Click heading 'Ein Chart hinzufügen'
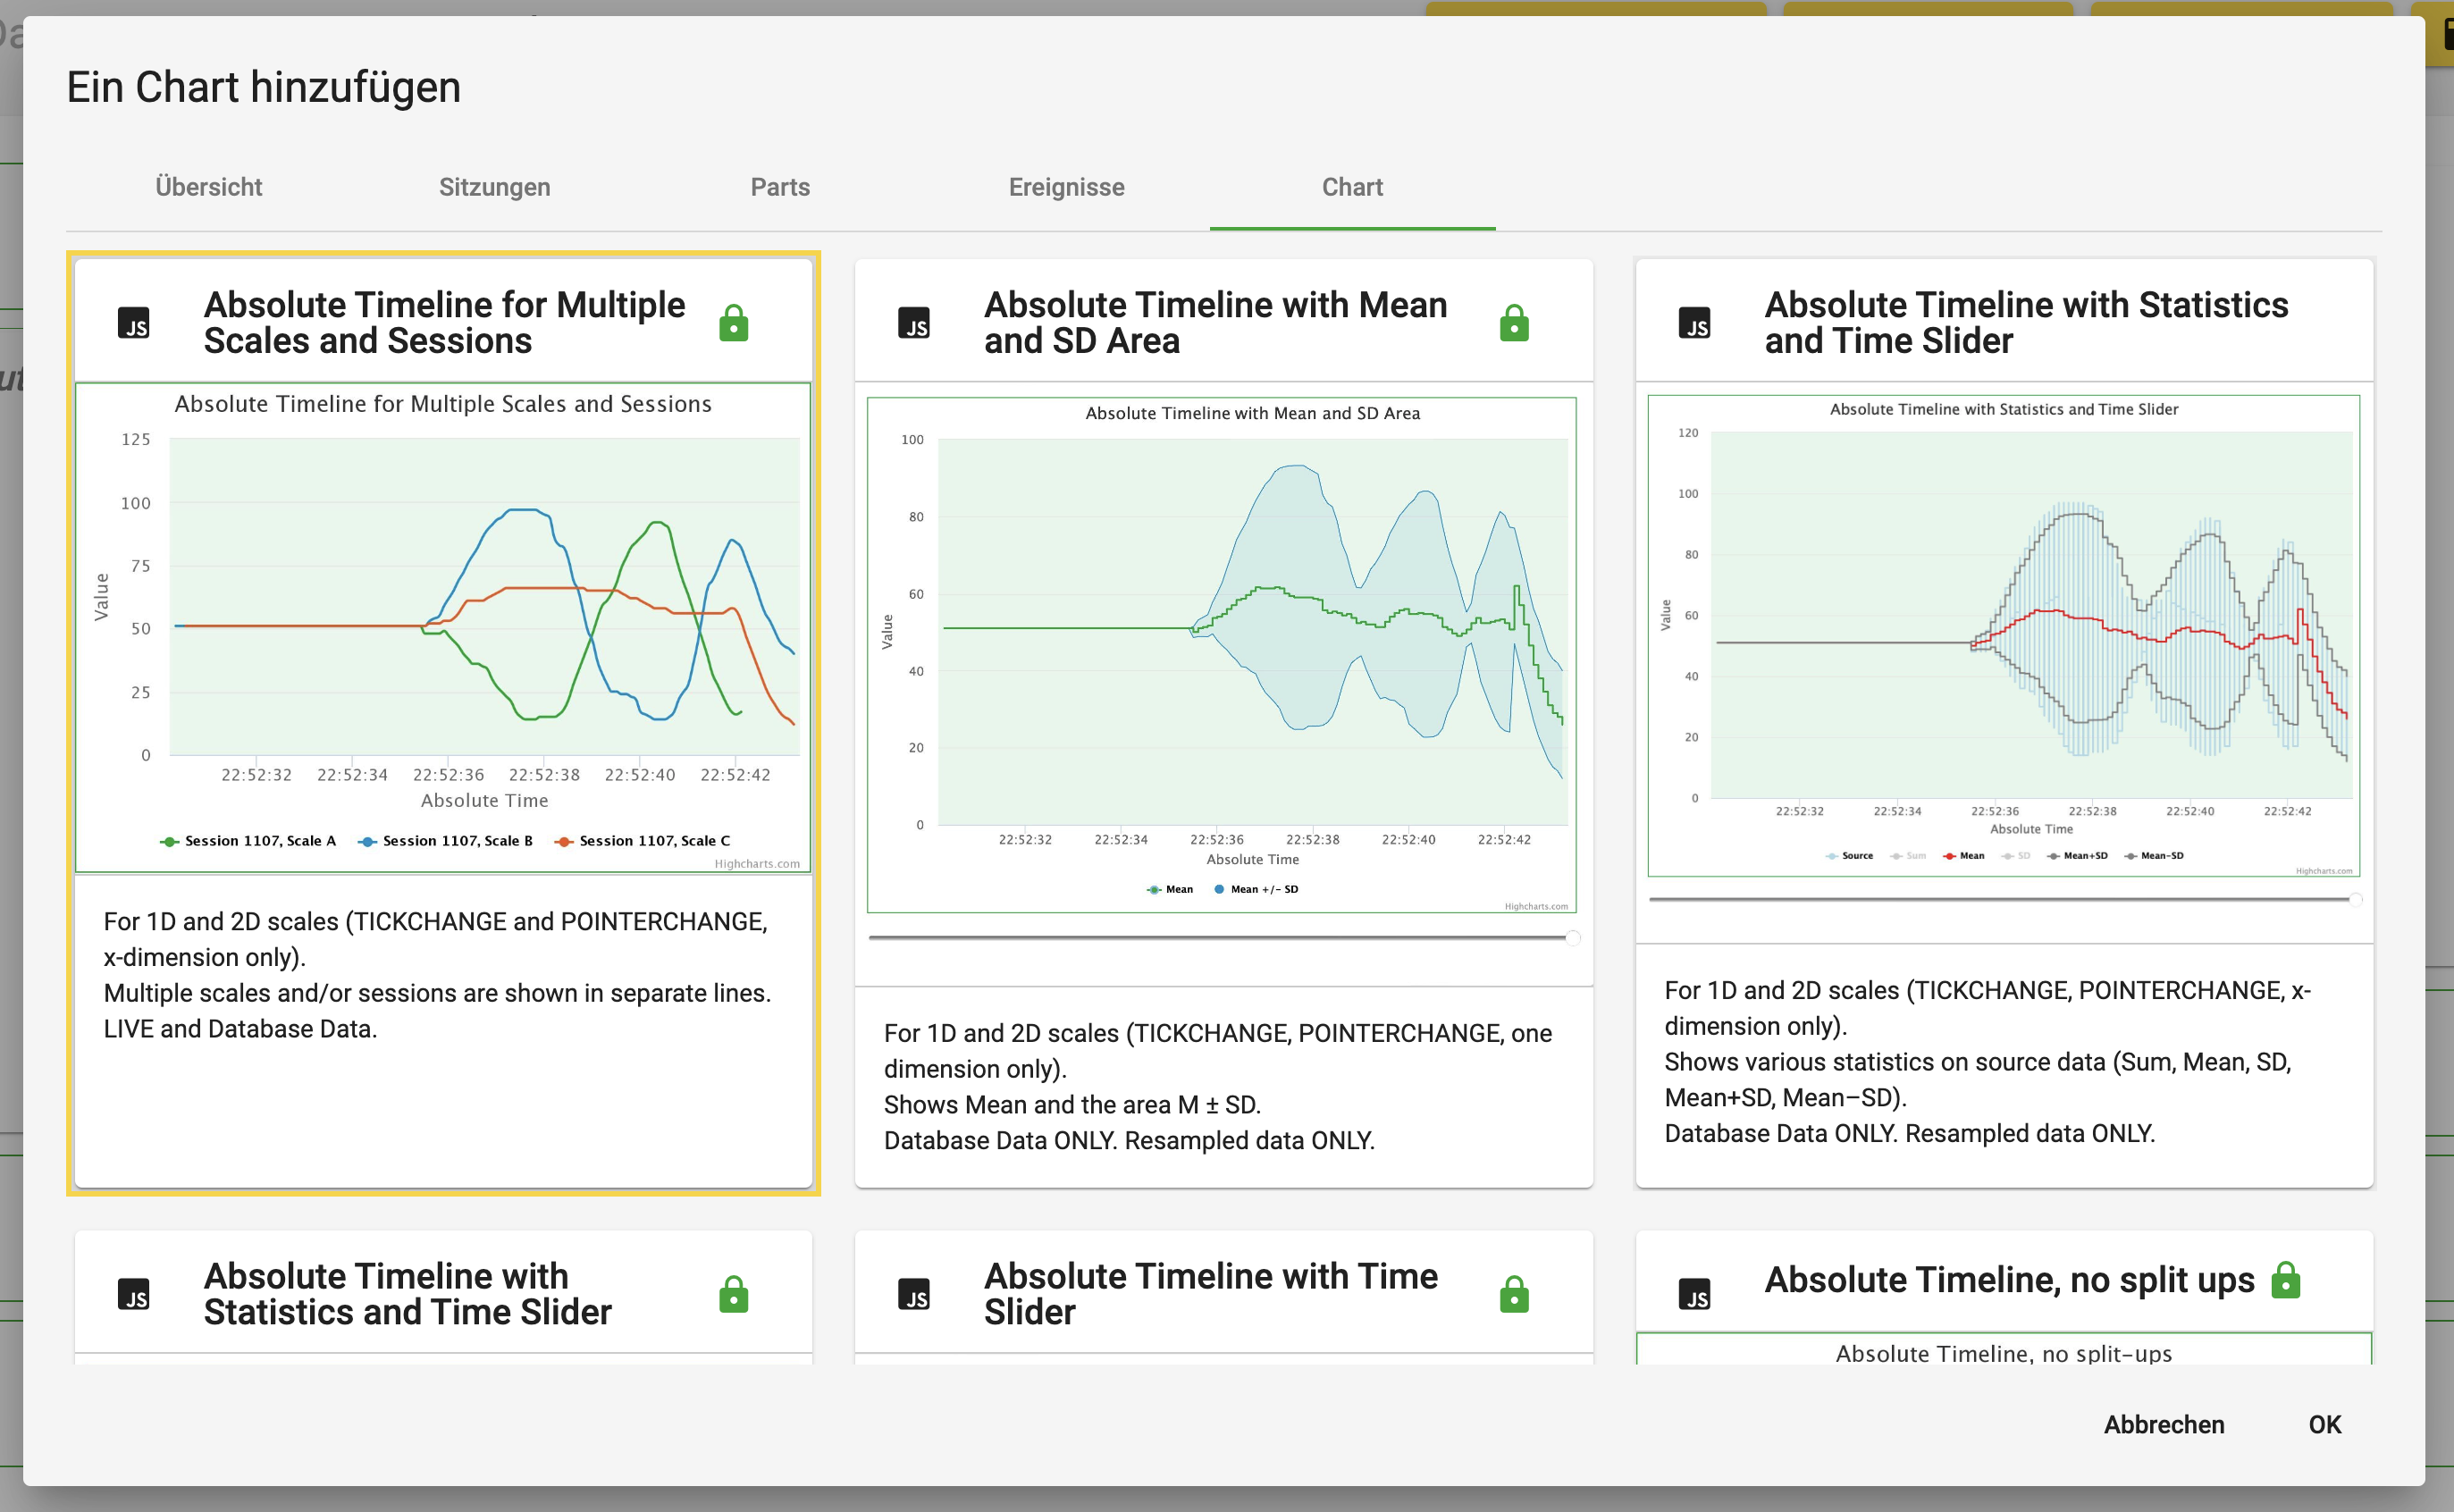 [x=264, y=88]
